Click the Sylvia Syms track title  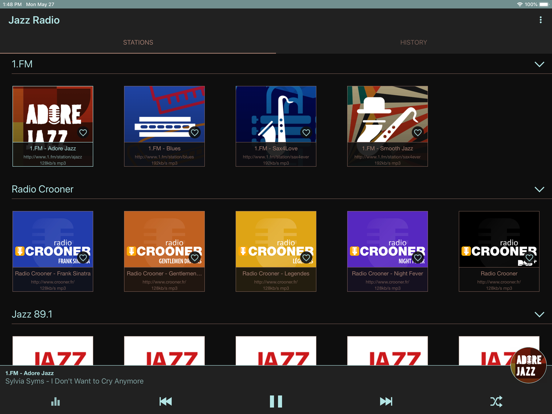[74, 381]
